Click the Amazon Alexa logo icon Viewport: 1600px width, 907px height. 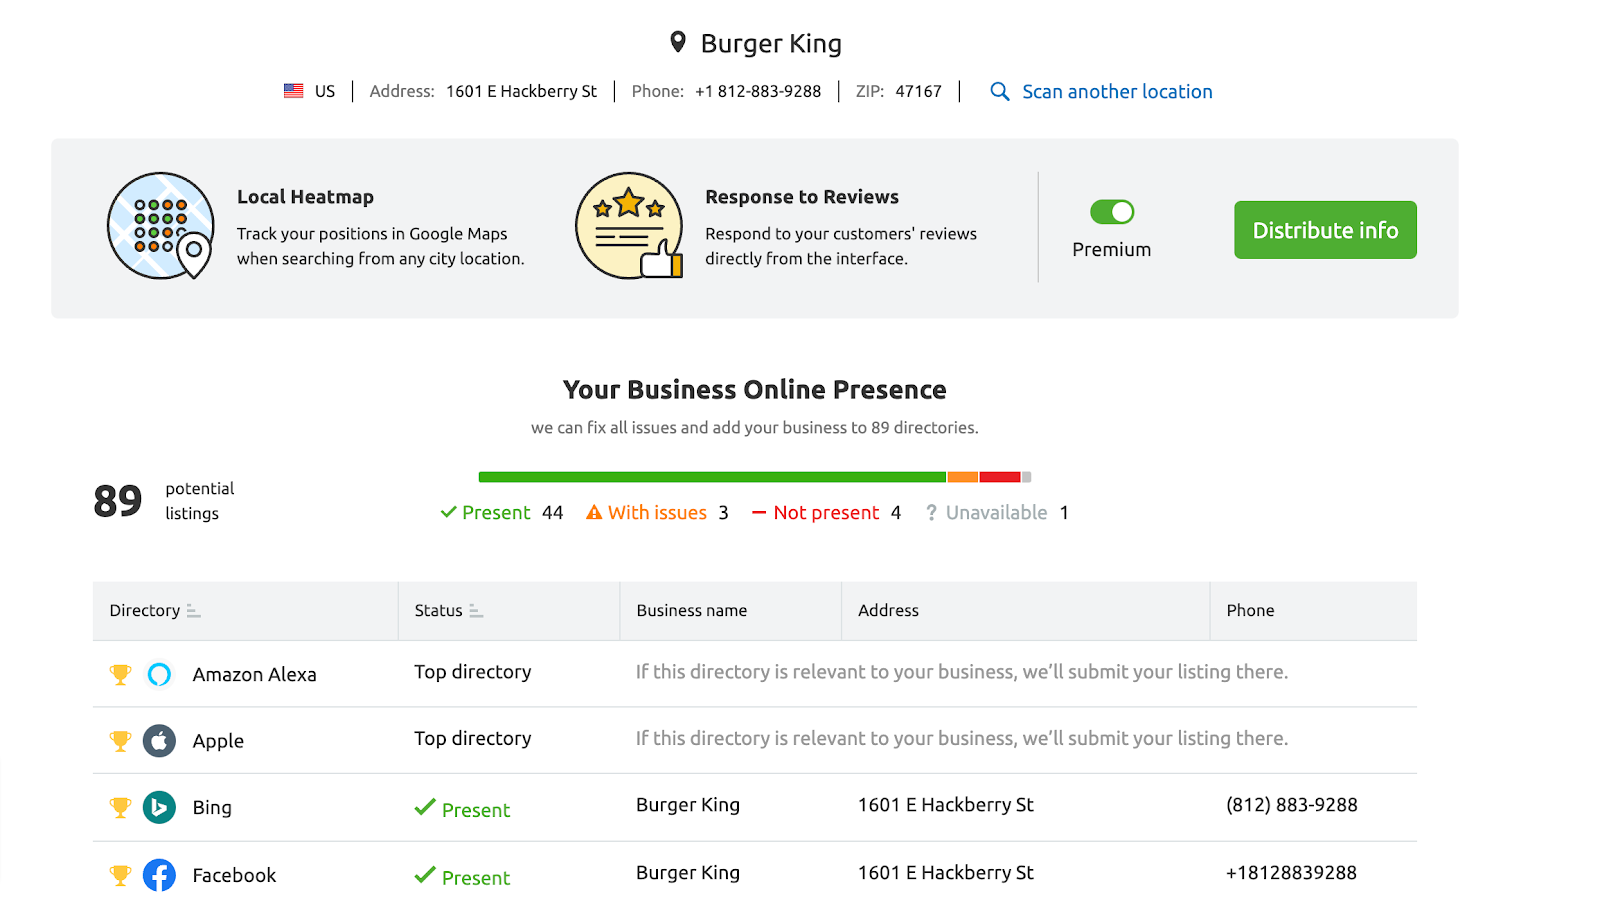(159, 674)
